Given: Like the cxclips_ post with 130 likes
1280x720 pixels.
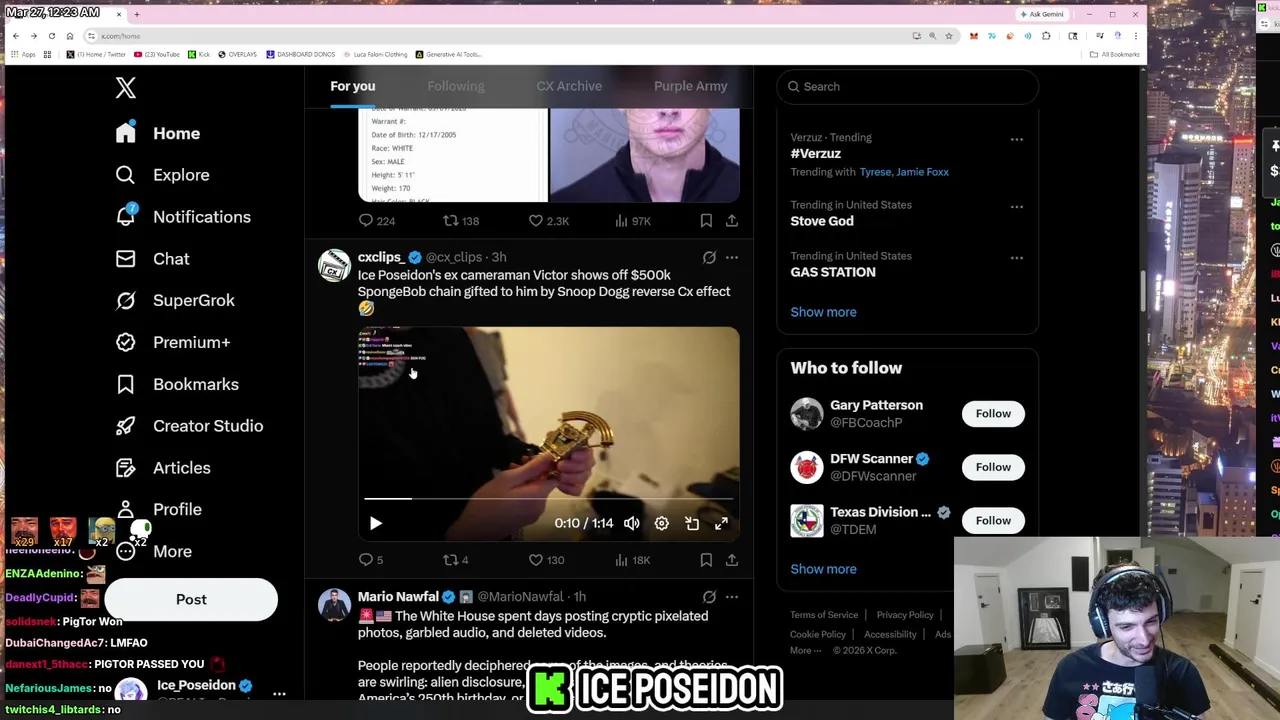Looking at the screenshot, I should [546, 560].
